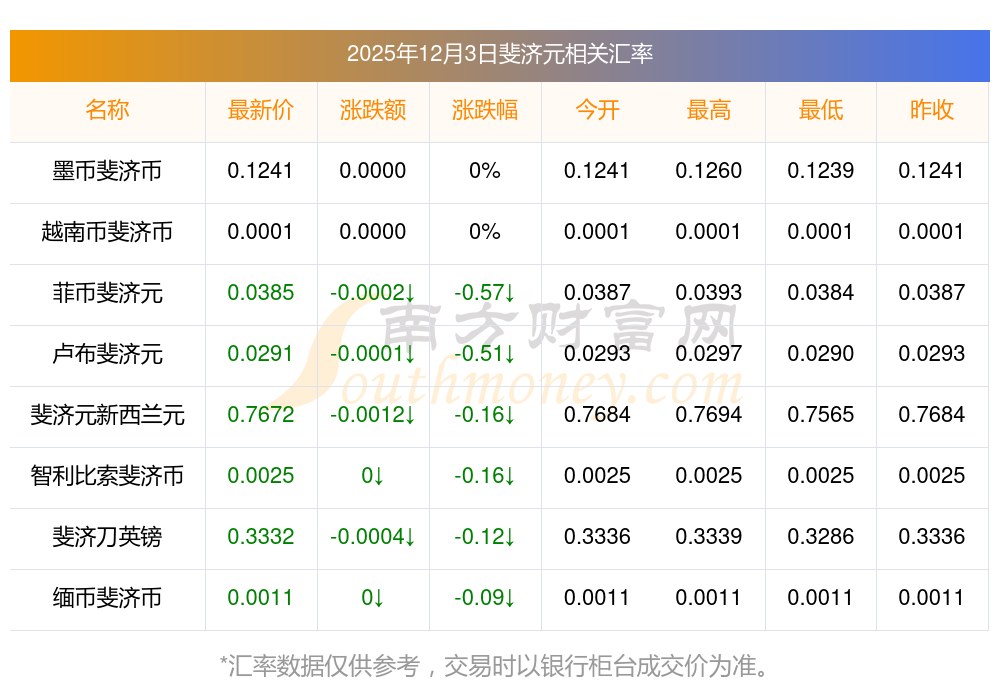Select the 最高 column header
Viewport: 1000px width, 697px height.
pyautogui.click(x=708, y=110)
